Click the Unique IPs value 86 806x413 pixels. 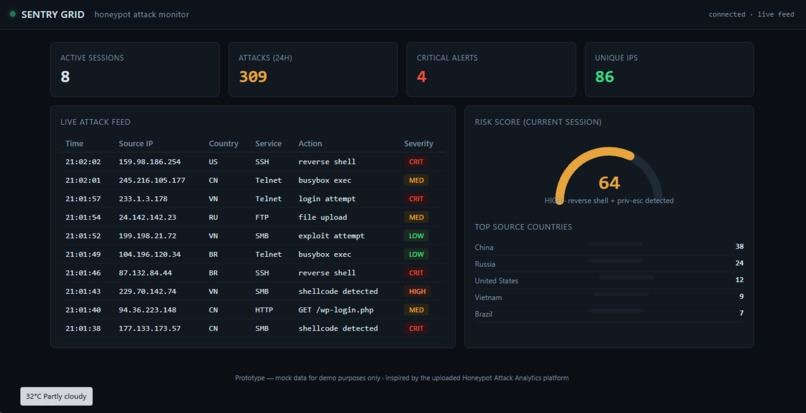coord(604,77)
